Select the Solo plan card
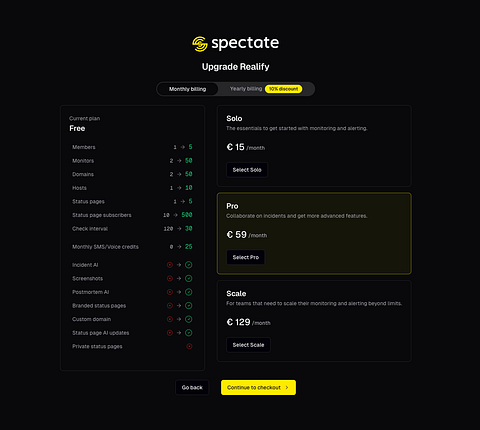480x430 pixels. [x=314, y=146]
